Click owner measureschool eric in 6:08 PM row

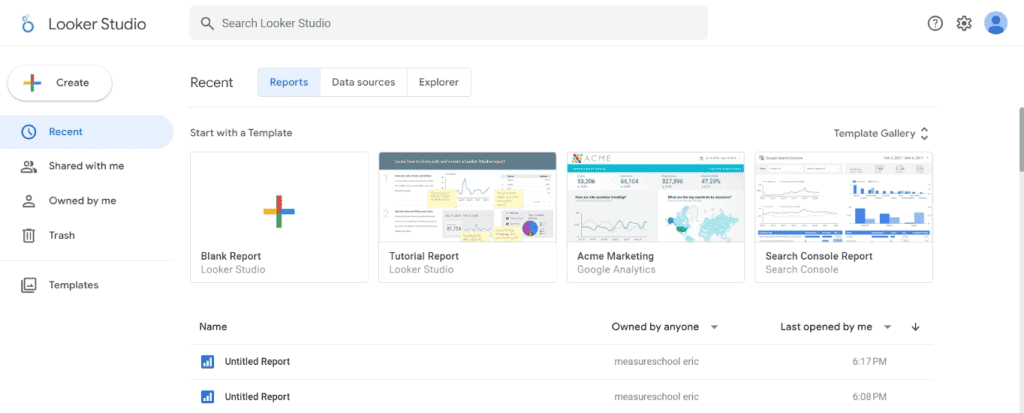[x=656, y=397]
